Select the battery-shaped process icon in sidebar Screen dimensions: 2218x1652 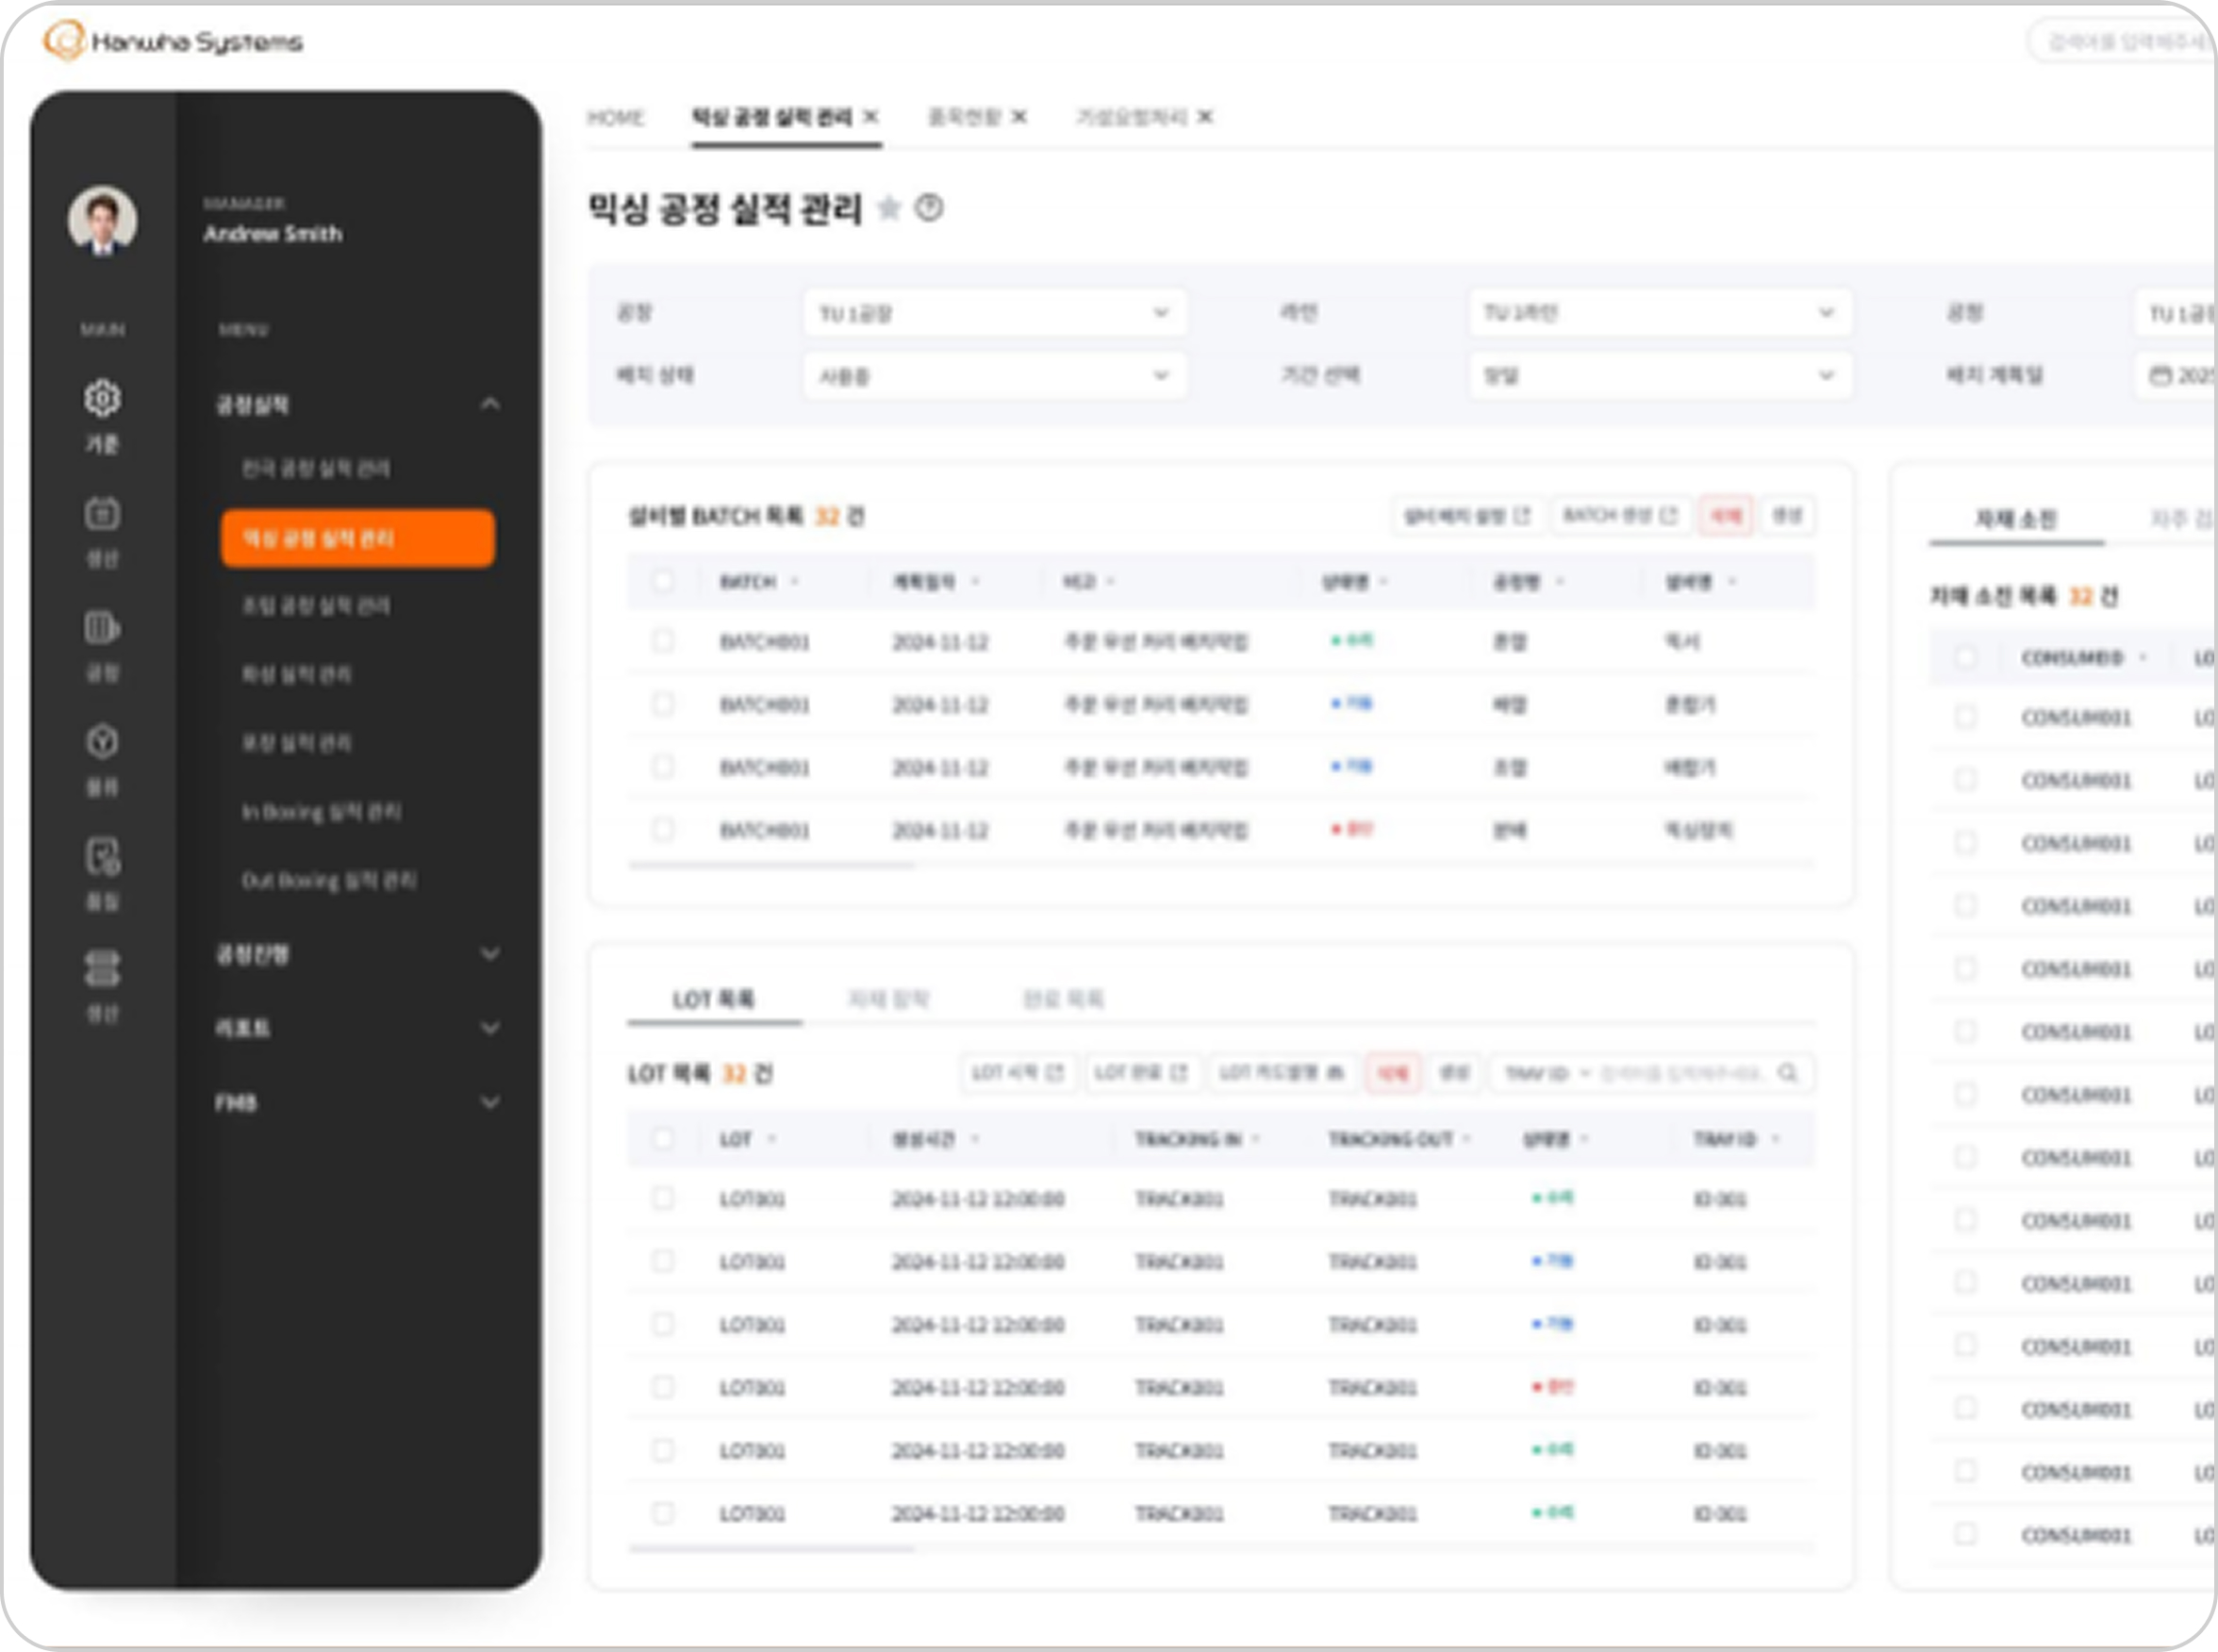[102, 628]
